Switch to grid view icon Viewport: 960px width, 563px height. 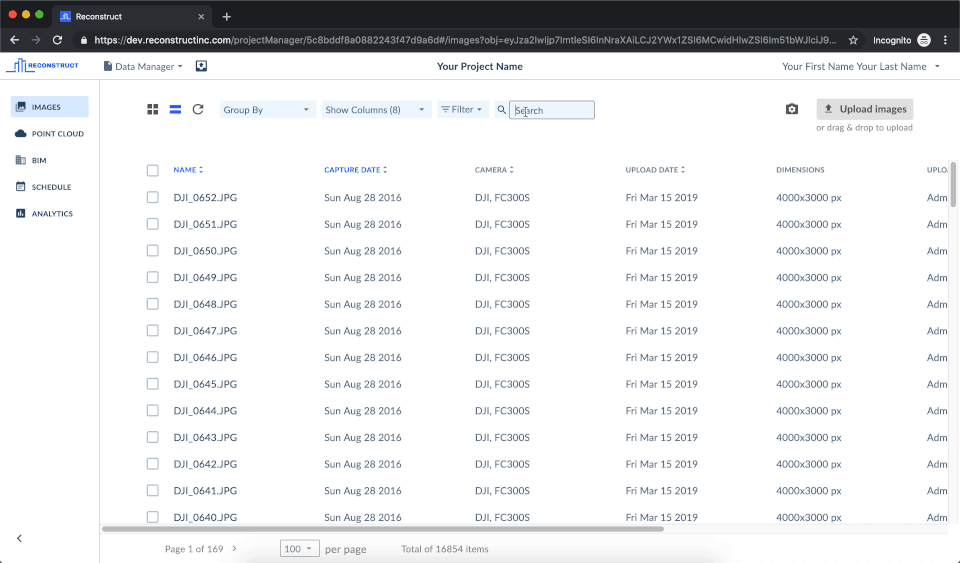pyautogui.click(x=153, y=110)
